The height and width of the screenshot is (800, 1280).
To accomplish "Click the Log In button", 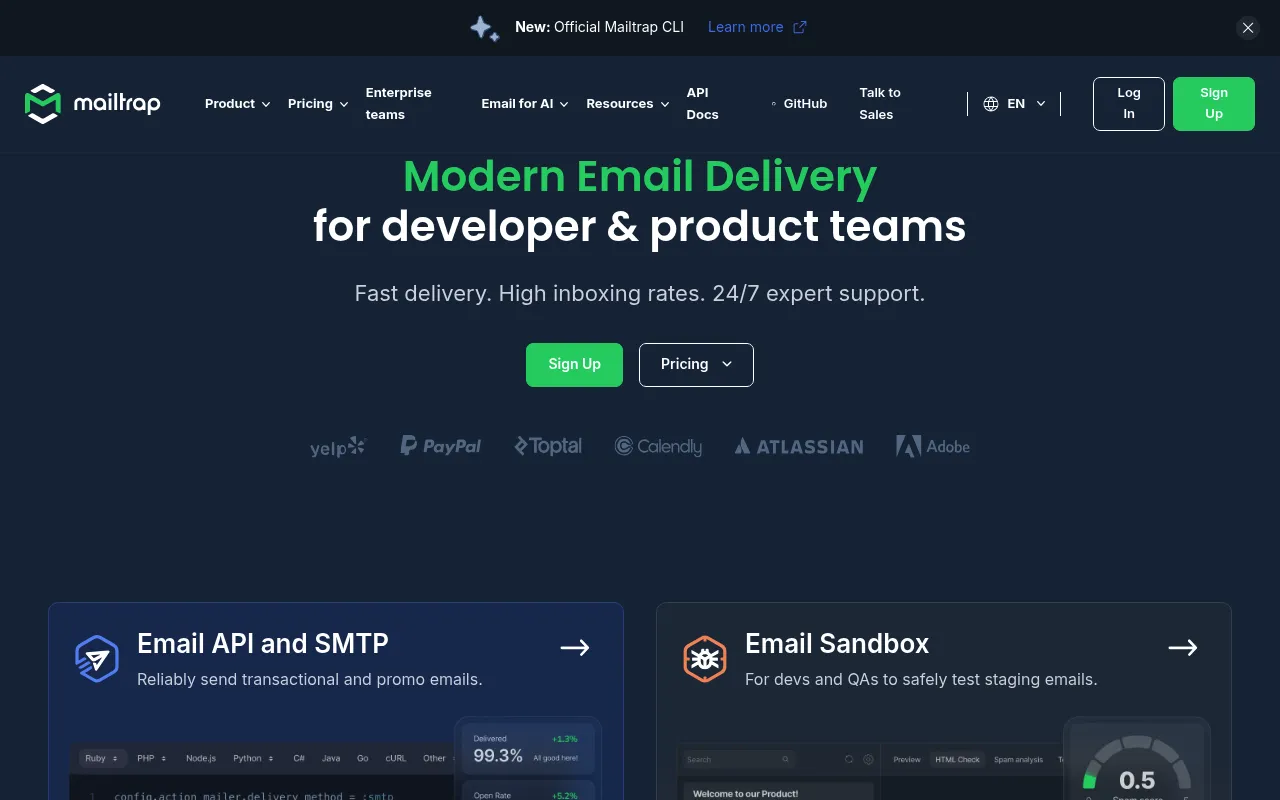I will point(1129,104).
